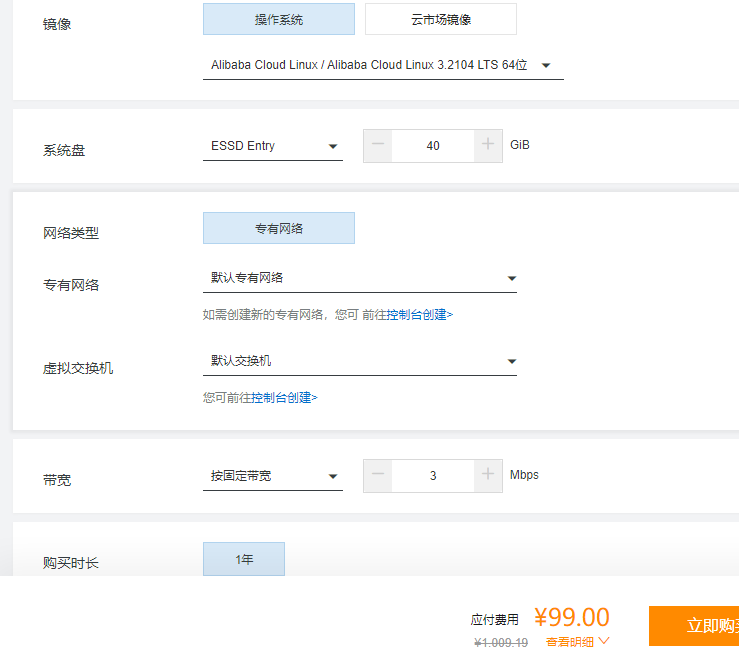This screenshot has height=647, width=739.
Task: Switch to 云市场镜像 tab
Action: coord(441,19)
